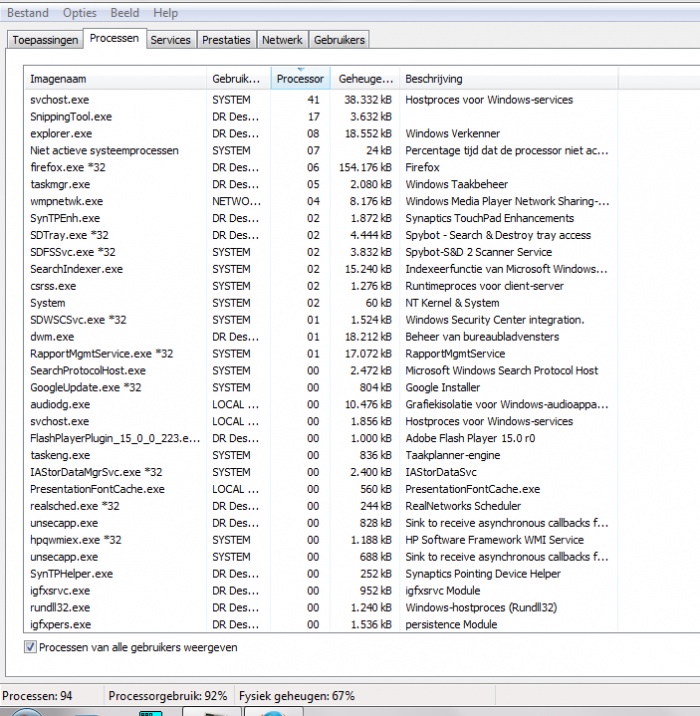Sort by Imagenaam column header

pyautogui.click(x=115, y=79)
